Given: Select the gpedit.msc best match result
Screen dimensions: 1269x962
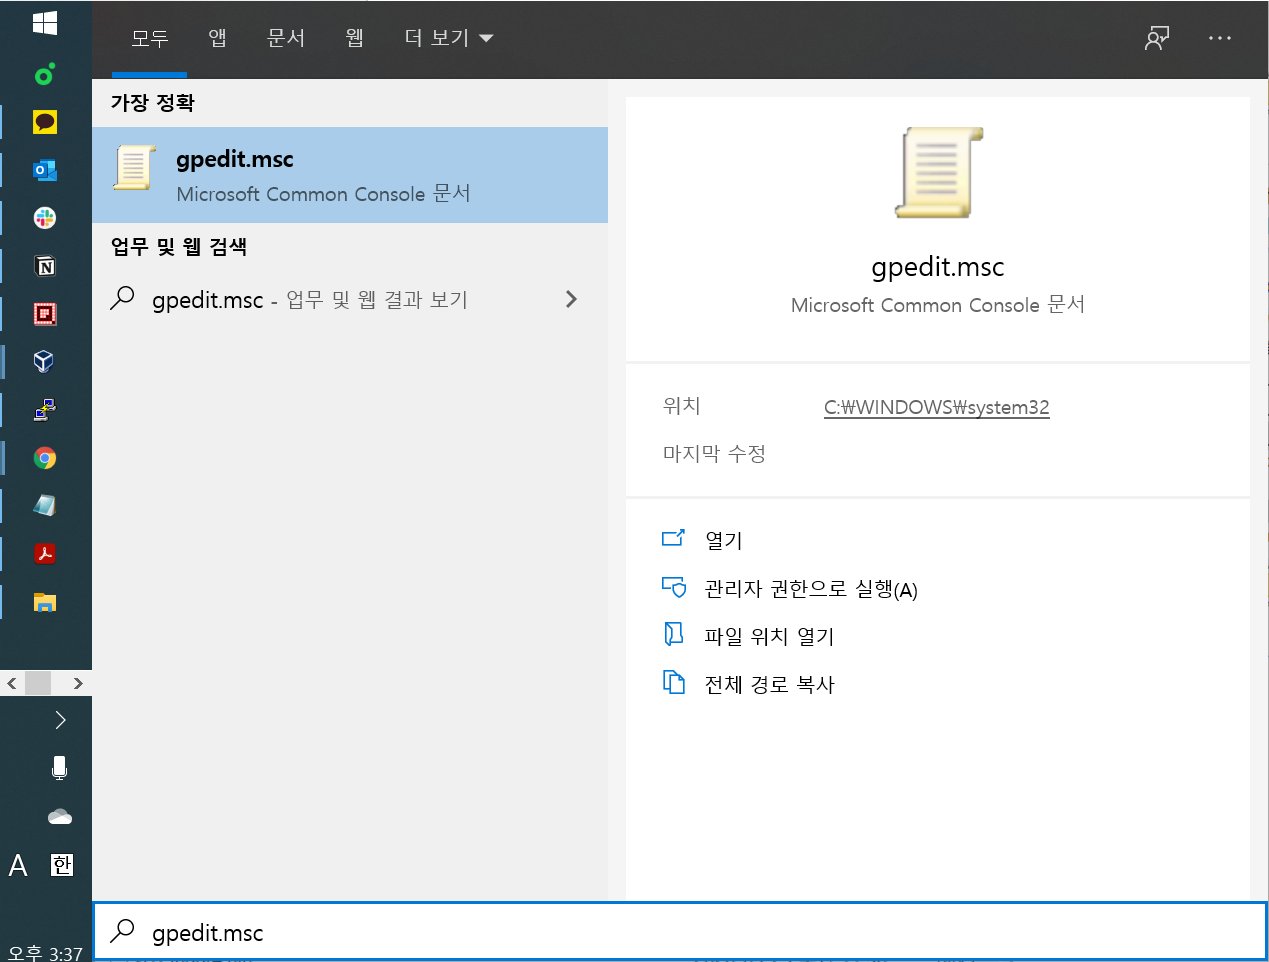Looking at the screenshot, I should coord(350,175).
